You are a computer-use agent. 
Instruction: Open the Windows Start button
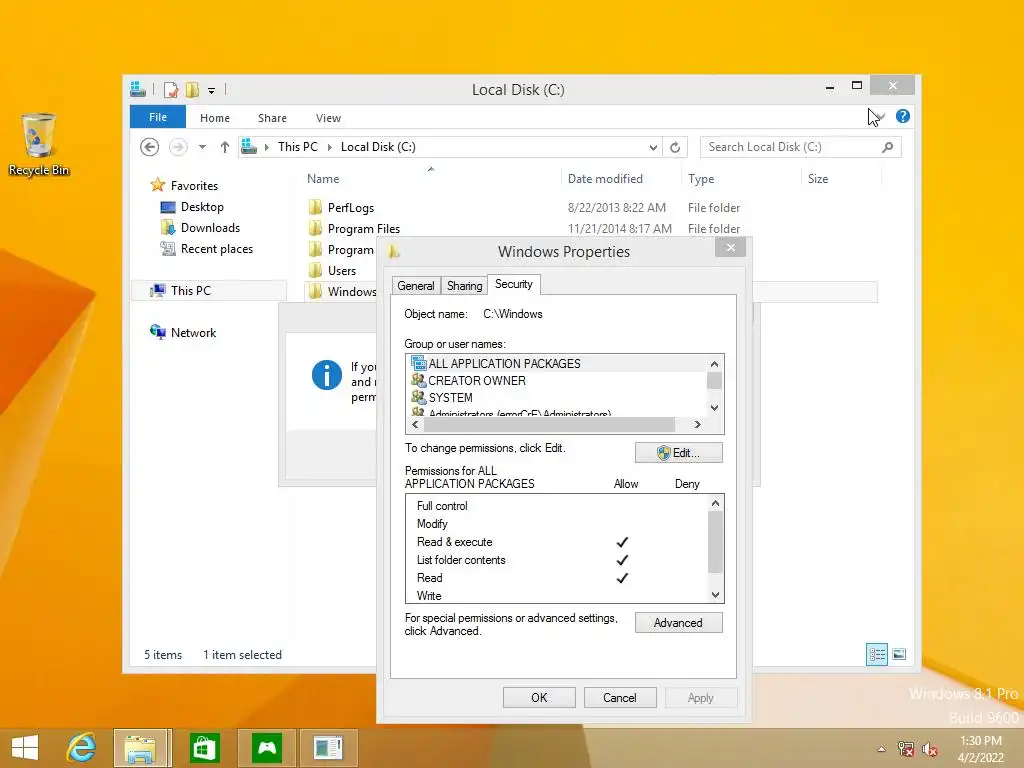point(25,748)
